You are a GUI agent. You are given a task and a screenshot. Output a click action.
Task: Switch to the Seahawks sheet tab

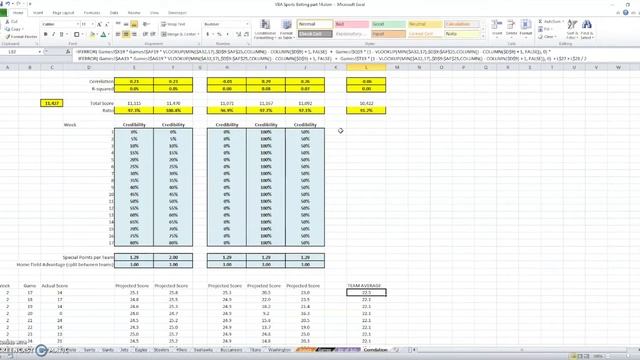[203, 350]
